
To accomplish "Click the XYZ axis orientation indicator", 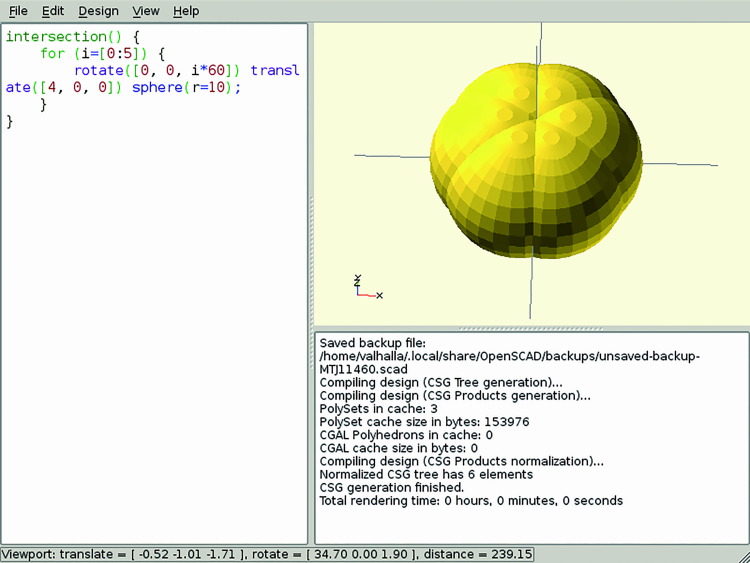I will [x=366, y=288].
